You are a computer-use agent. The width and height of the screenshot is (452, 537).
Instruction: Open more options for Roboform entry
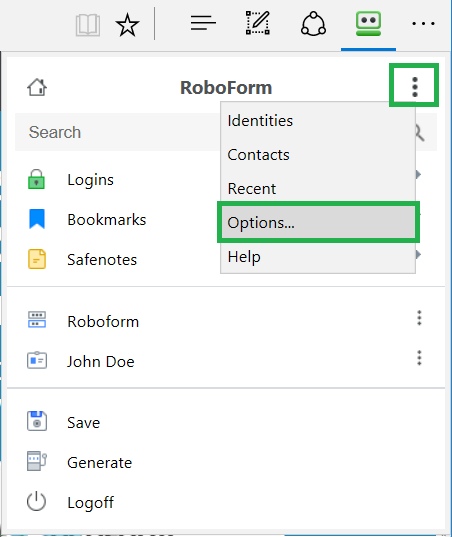pos(419,318)
